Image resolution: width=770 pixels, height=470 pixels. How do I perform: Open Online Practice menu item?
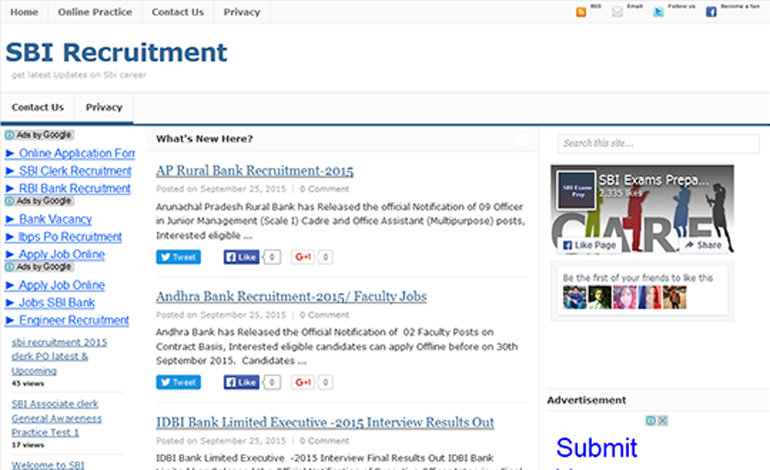95,12
